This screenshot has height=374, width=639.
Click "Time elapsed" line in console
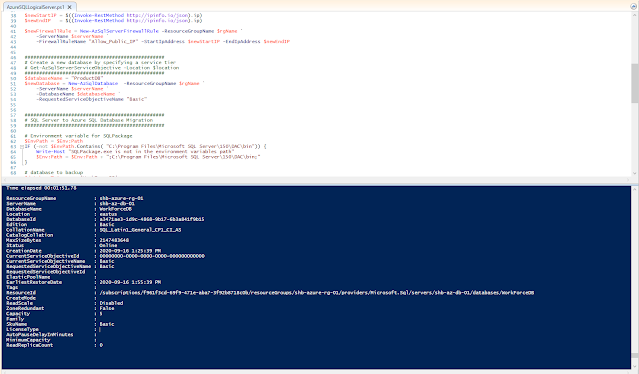click(42, 188)
